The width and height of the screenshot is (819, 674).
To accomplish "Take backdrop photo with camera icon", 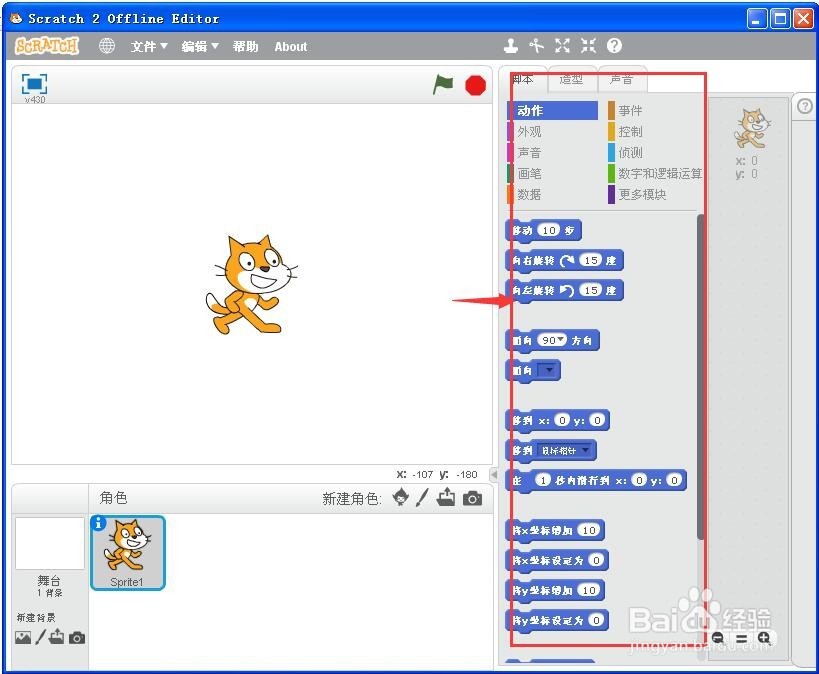I will pyautogui.click(x=77, y=638).
